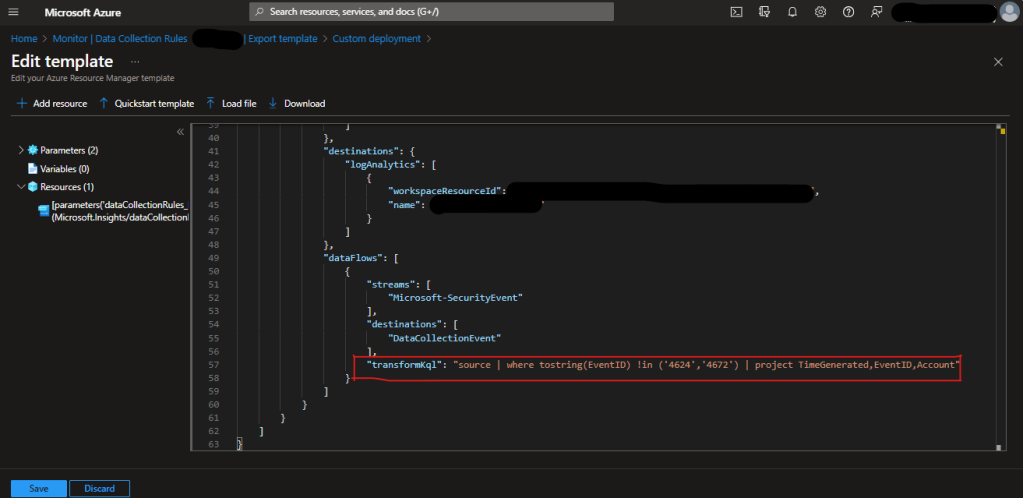Viewport: 1023px width, 498px height.
Task: Open the Help question mark icon
Action: pyautogui.click(x=848, y=12)
